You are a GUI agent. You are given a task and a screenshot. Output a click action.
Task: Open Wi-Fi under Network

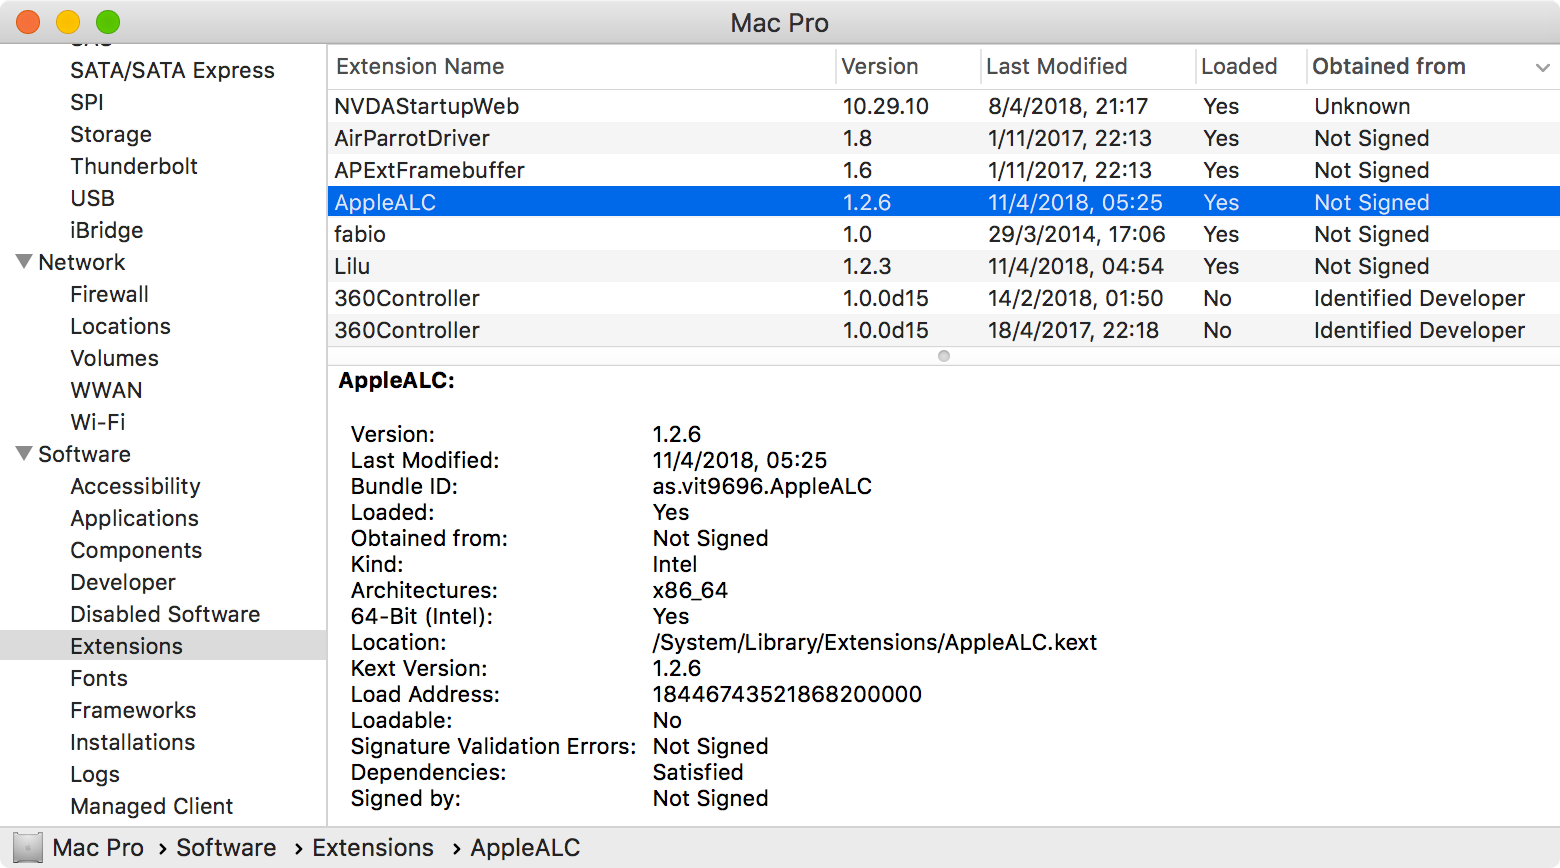pos(98,422)
